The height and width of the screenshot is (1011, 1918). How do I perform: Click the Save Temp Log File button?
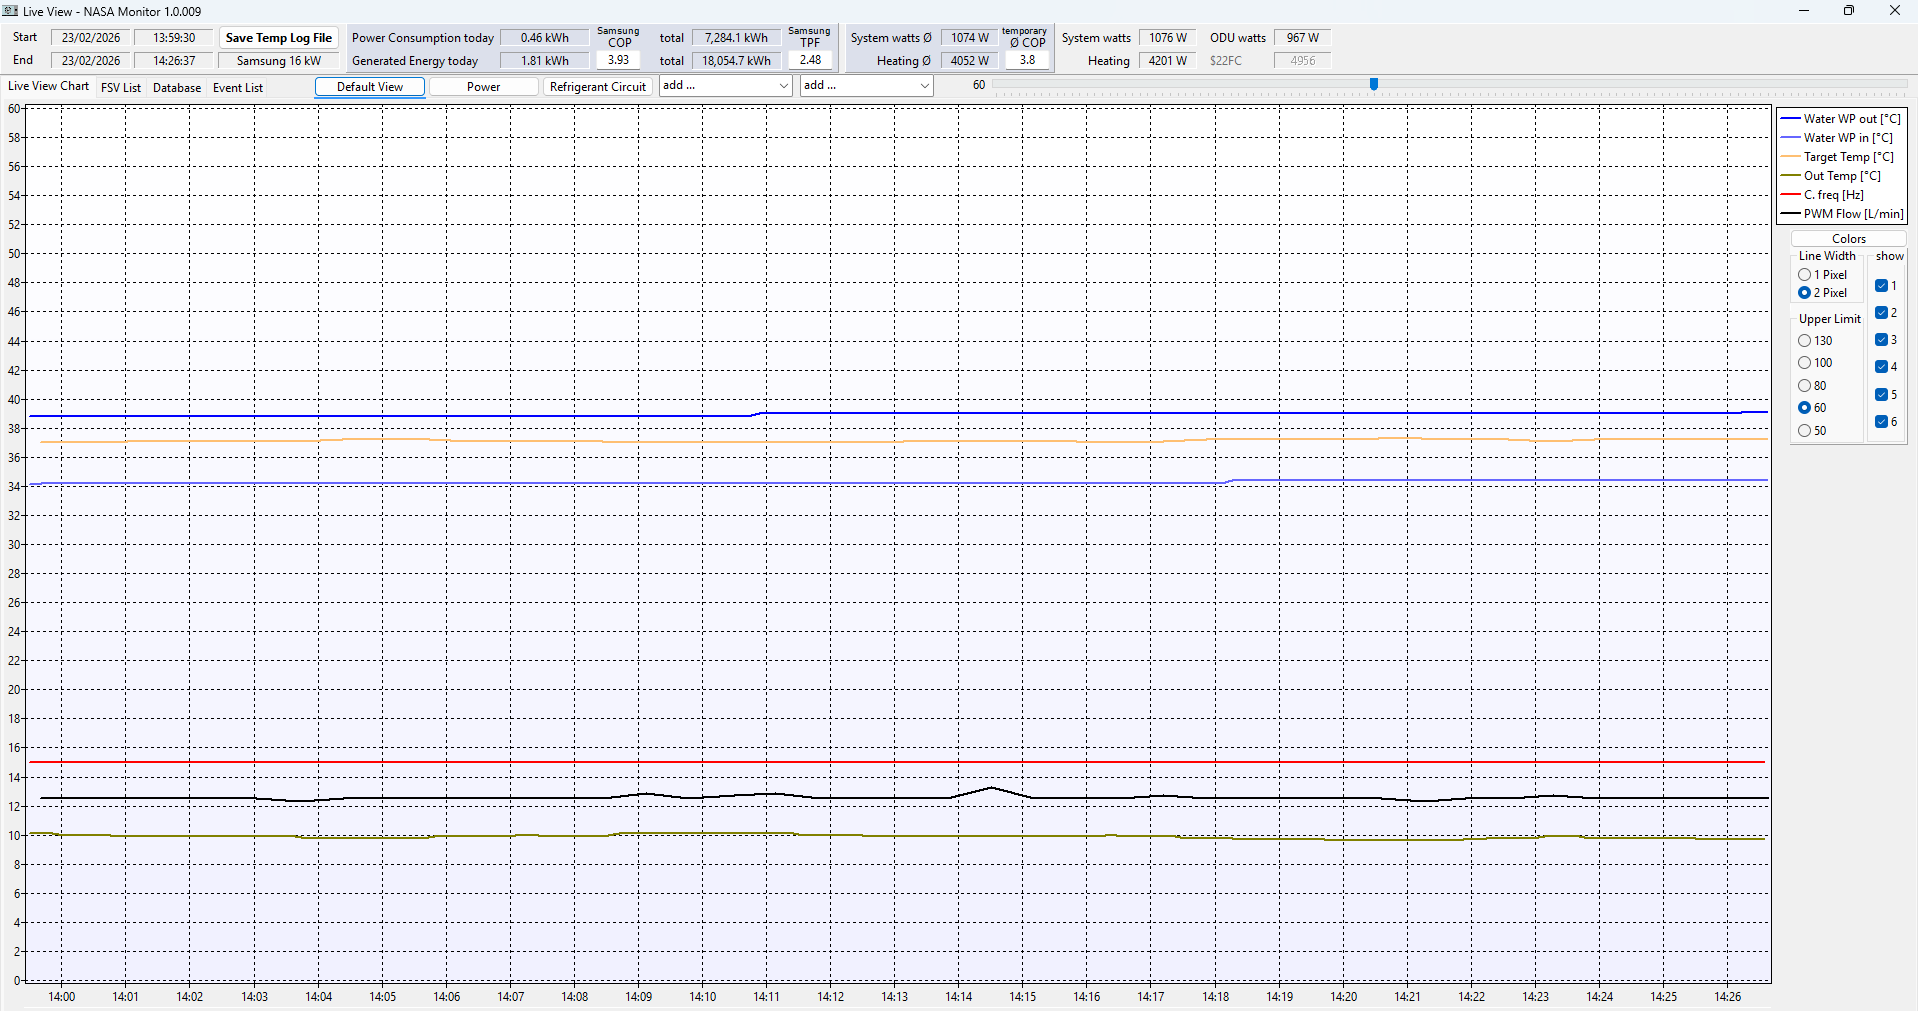(279, 38)
